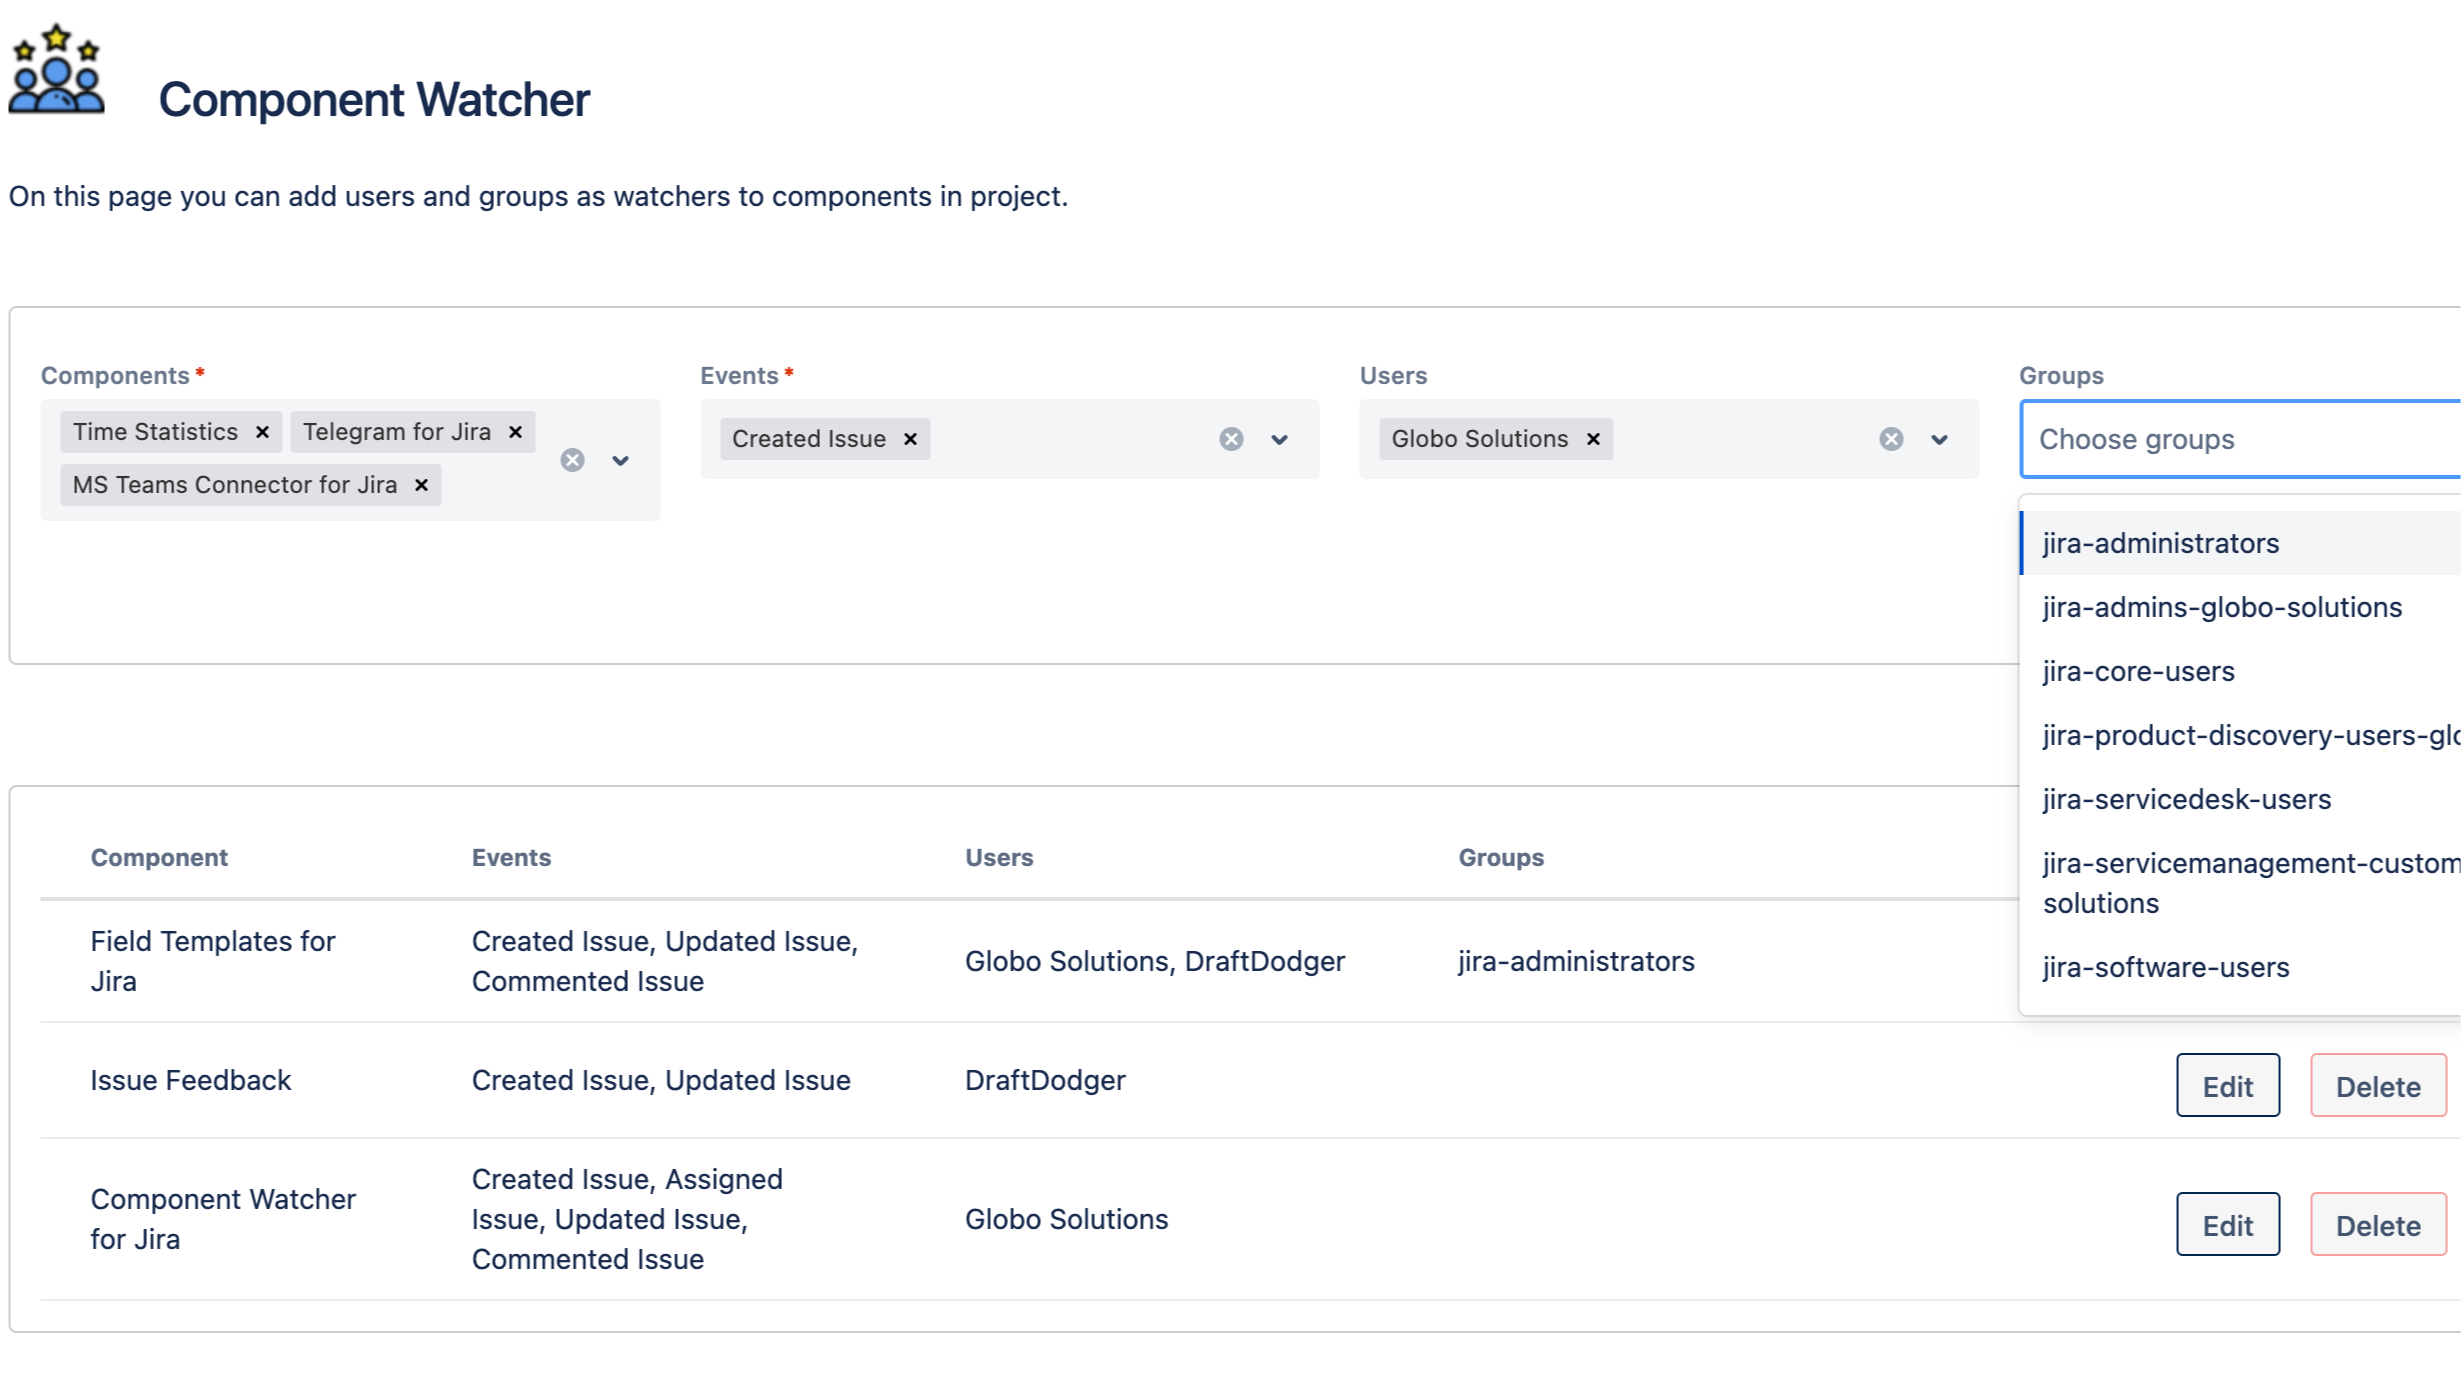This screenshot has height=1400, width=2461.
Task: Expand the Components dropdown chevron
Action: pos(621,460)
